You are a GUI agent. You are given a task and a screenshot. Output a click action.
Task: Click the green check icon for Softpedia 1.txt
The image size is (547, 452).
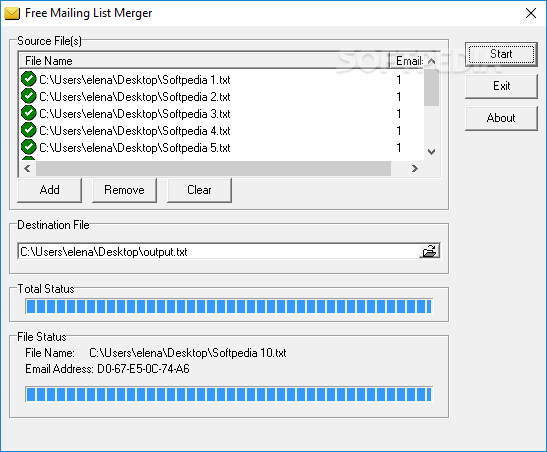tap(29, 79)
